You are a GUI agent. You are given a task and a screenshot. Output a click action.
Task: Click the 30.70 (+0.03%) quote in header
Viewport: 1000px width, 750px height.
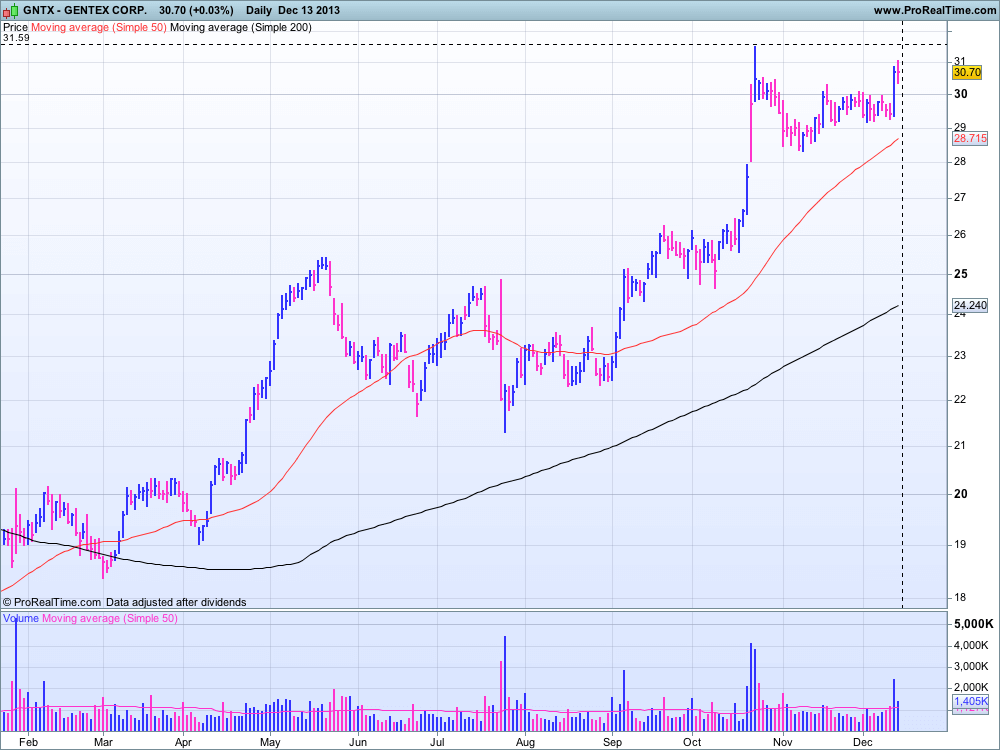click(x=196, y=10)
